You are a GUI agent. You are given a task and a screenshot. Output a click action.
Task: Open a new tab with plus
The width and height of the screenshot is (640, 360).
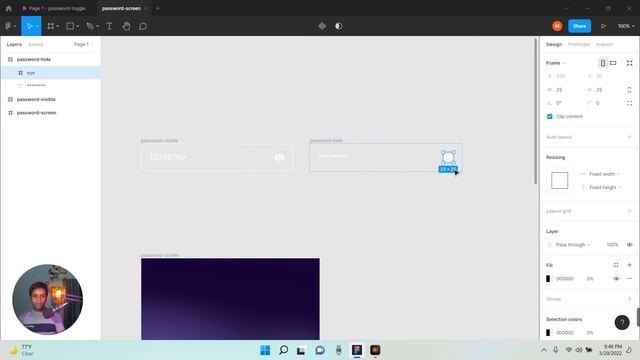tap(158, 8)
